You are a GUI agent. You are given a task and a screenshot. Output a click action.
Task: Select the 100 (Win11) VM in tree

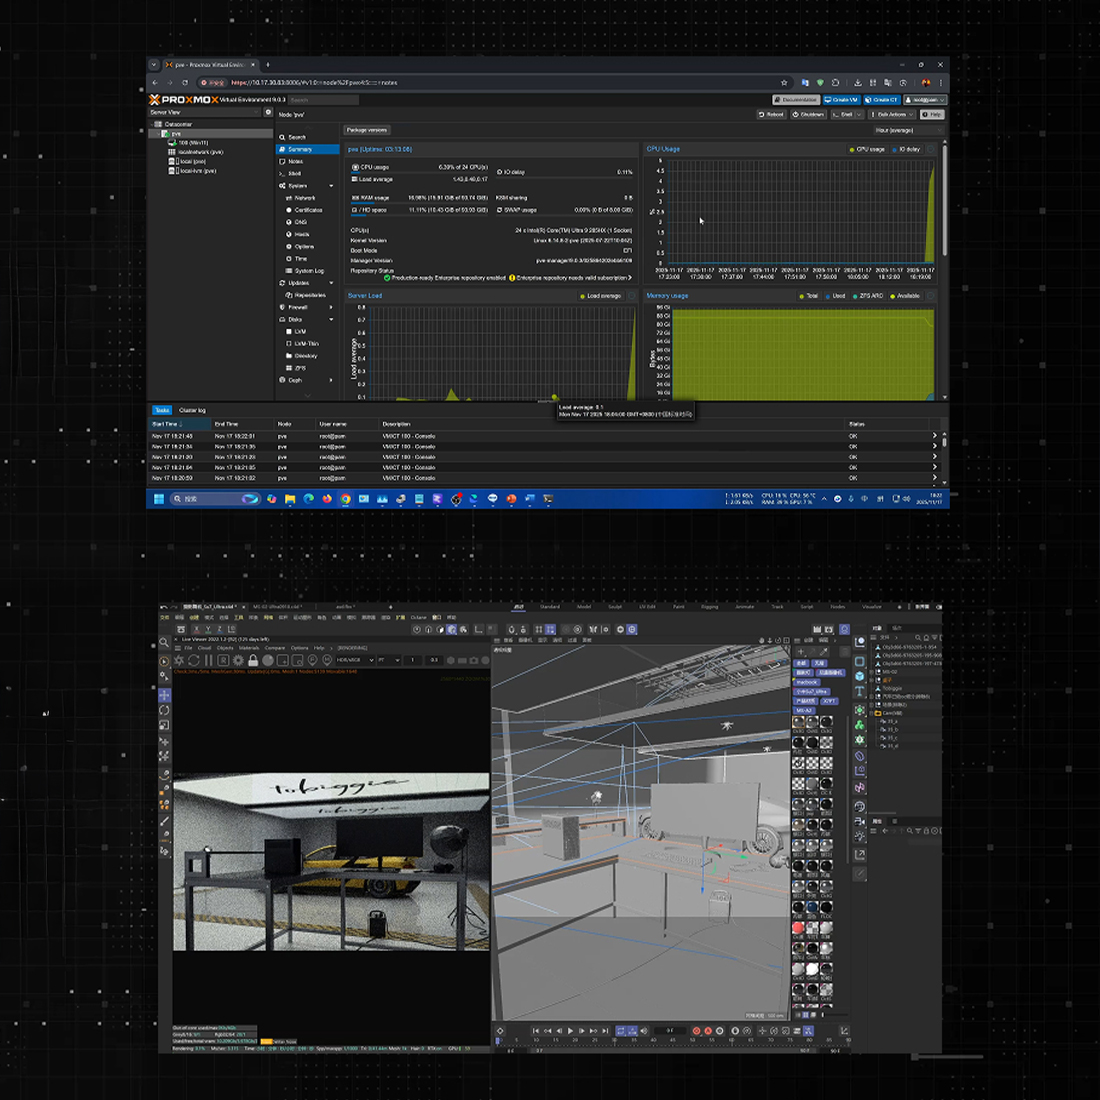coord(192,143)
